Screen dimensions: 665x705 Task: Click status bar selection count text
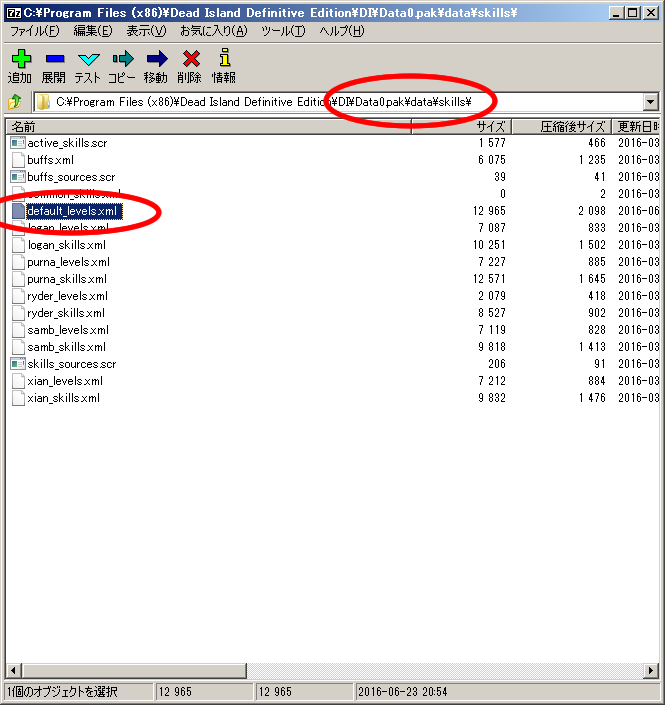coord(62,692)
